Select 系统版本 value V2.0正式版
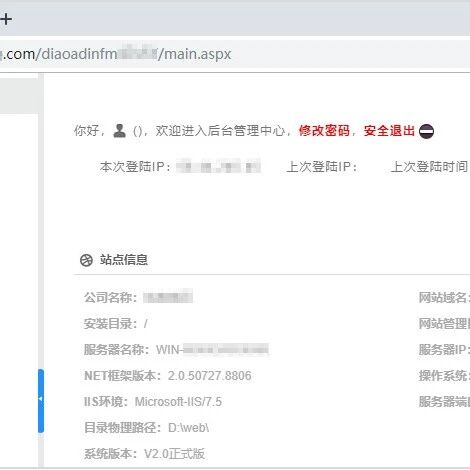Screen dimensions: 470x470 pyautogui.click(x=174, y=454)
